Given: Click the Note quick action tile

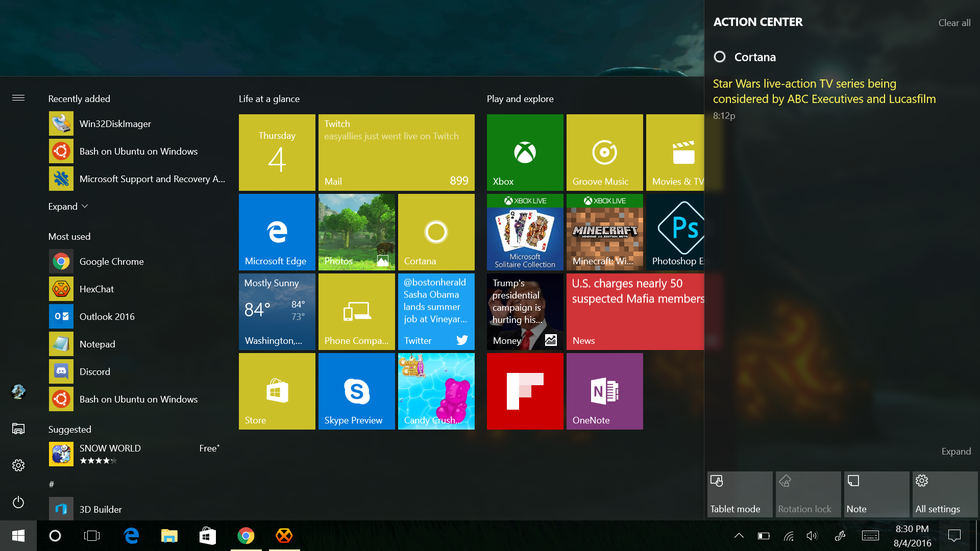Looking at the screenshot, I should pos(876,494).
